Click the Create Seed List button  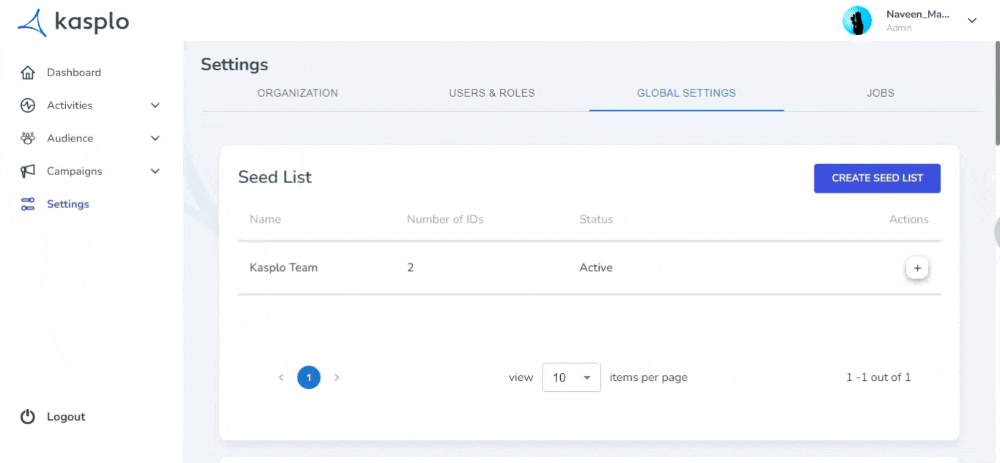coord(877,178)
